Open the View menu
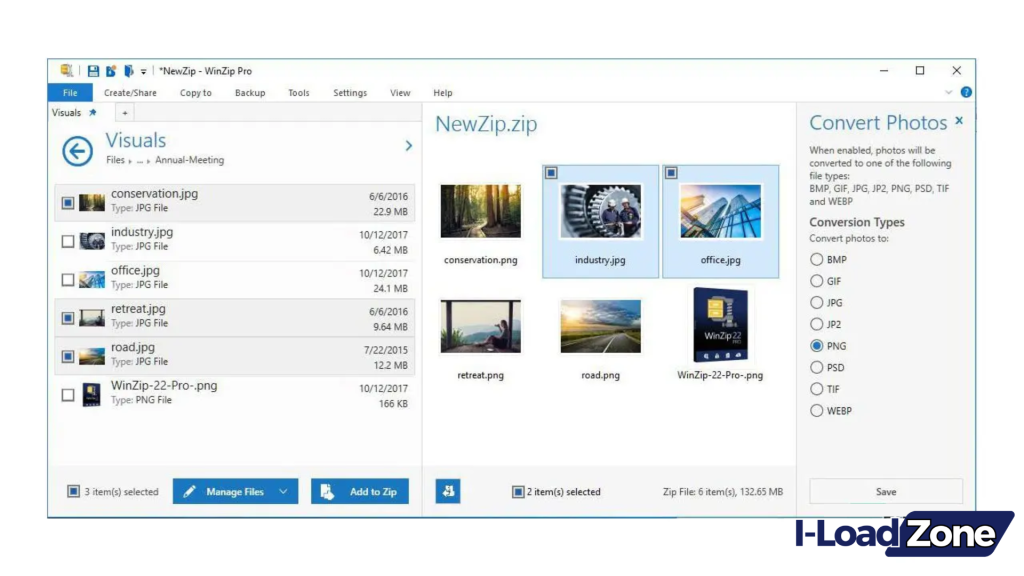 (400, 93)
